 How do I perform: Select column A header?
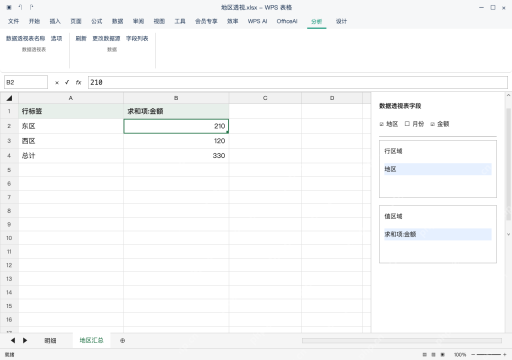pos(71,98)
